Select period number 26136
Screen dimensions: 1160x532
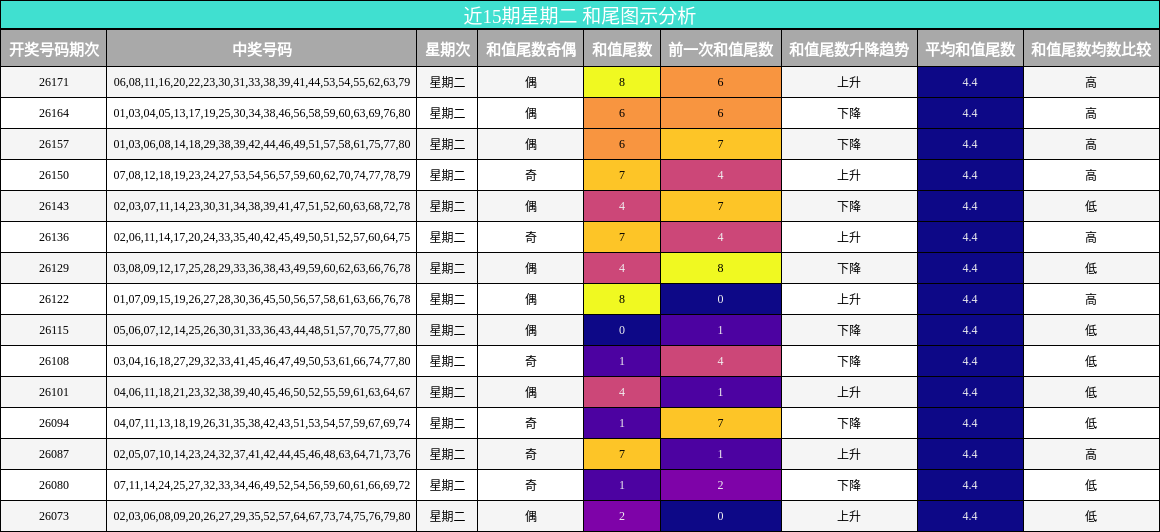(54, 238)
